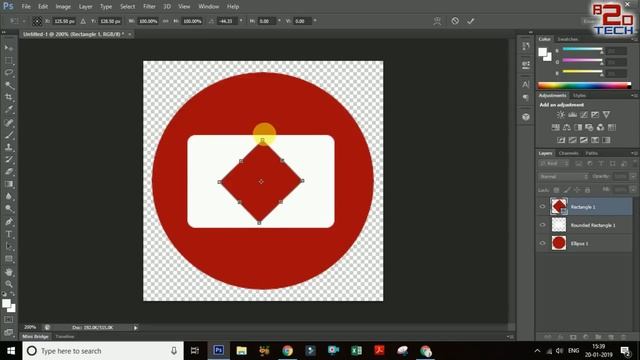
Task: Open the Layer menu
Action: coord(85,7)
